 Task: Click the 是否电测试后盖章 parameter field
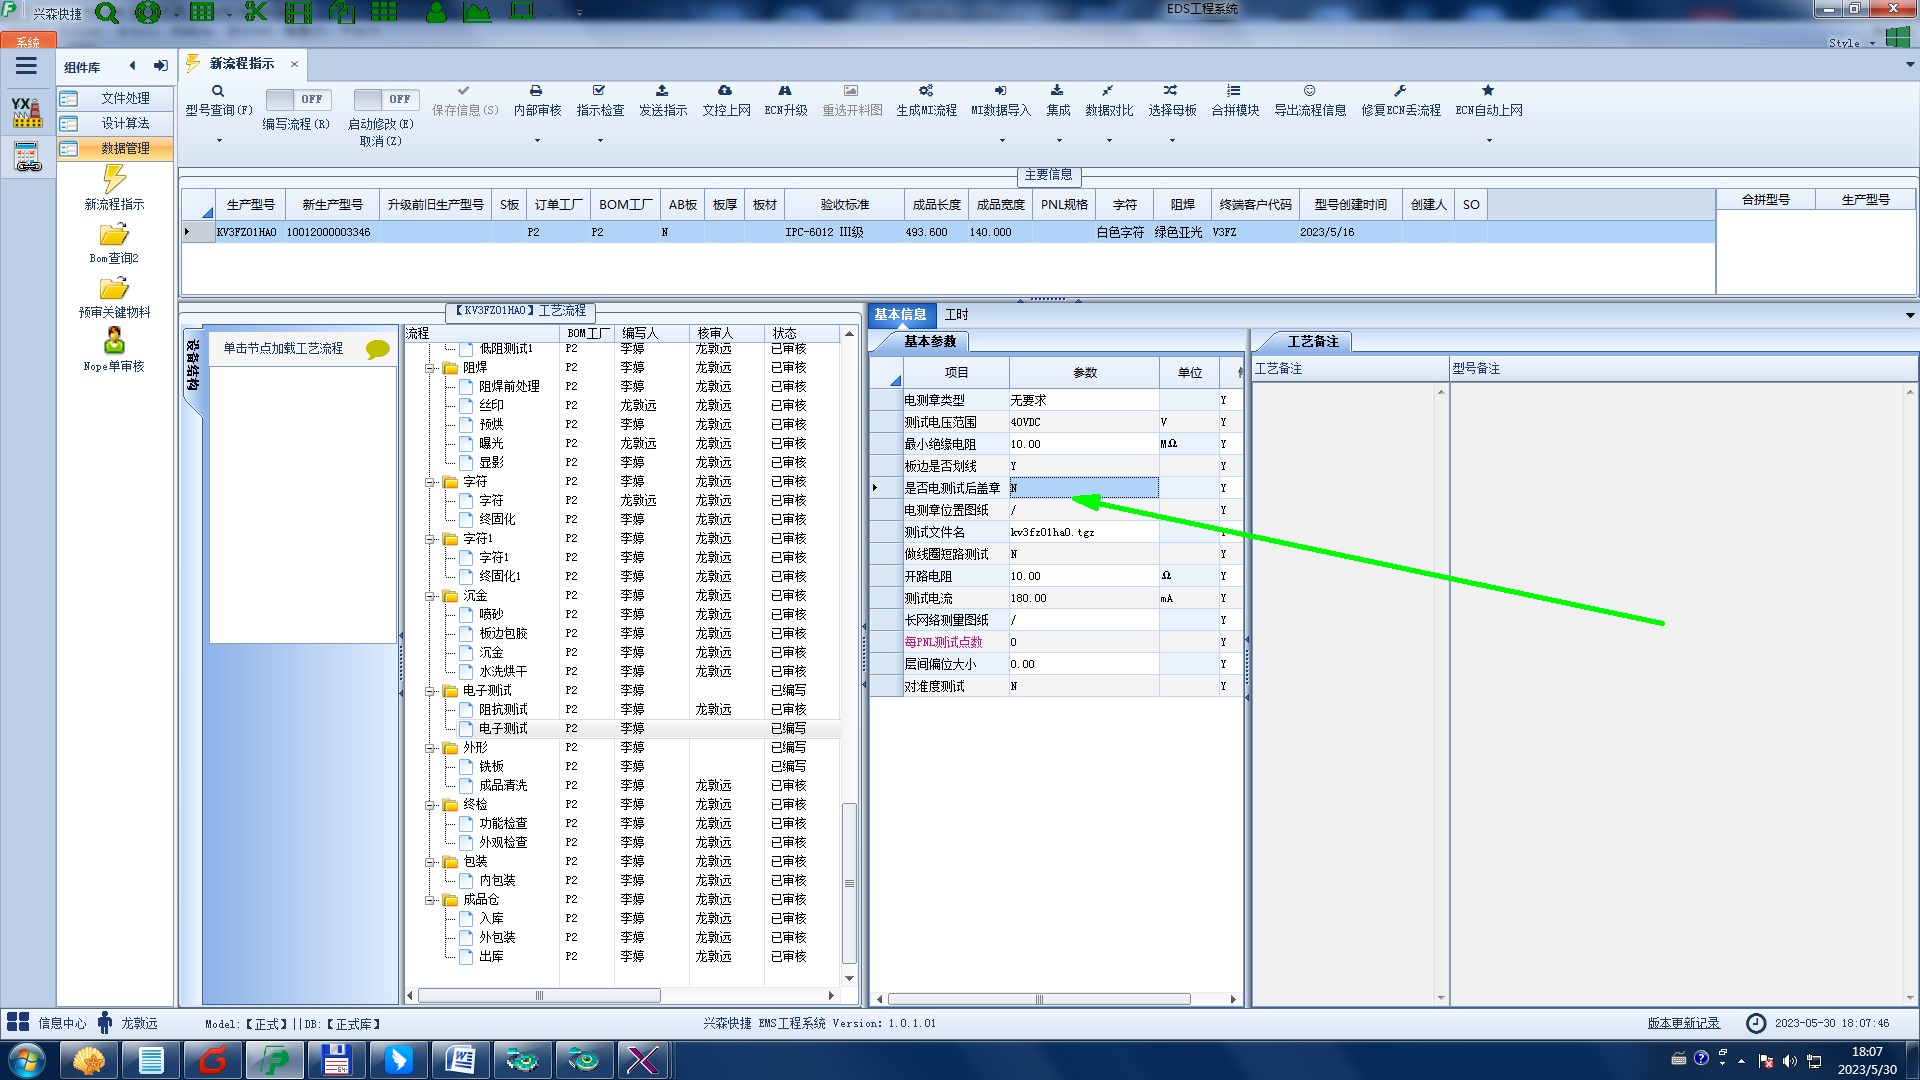pos(1083,488)
